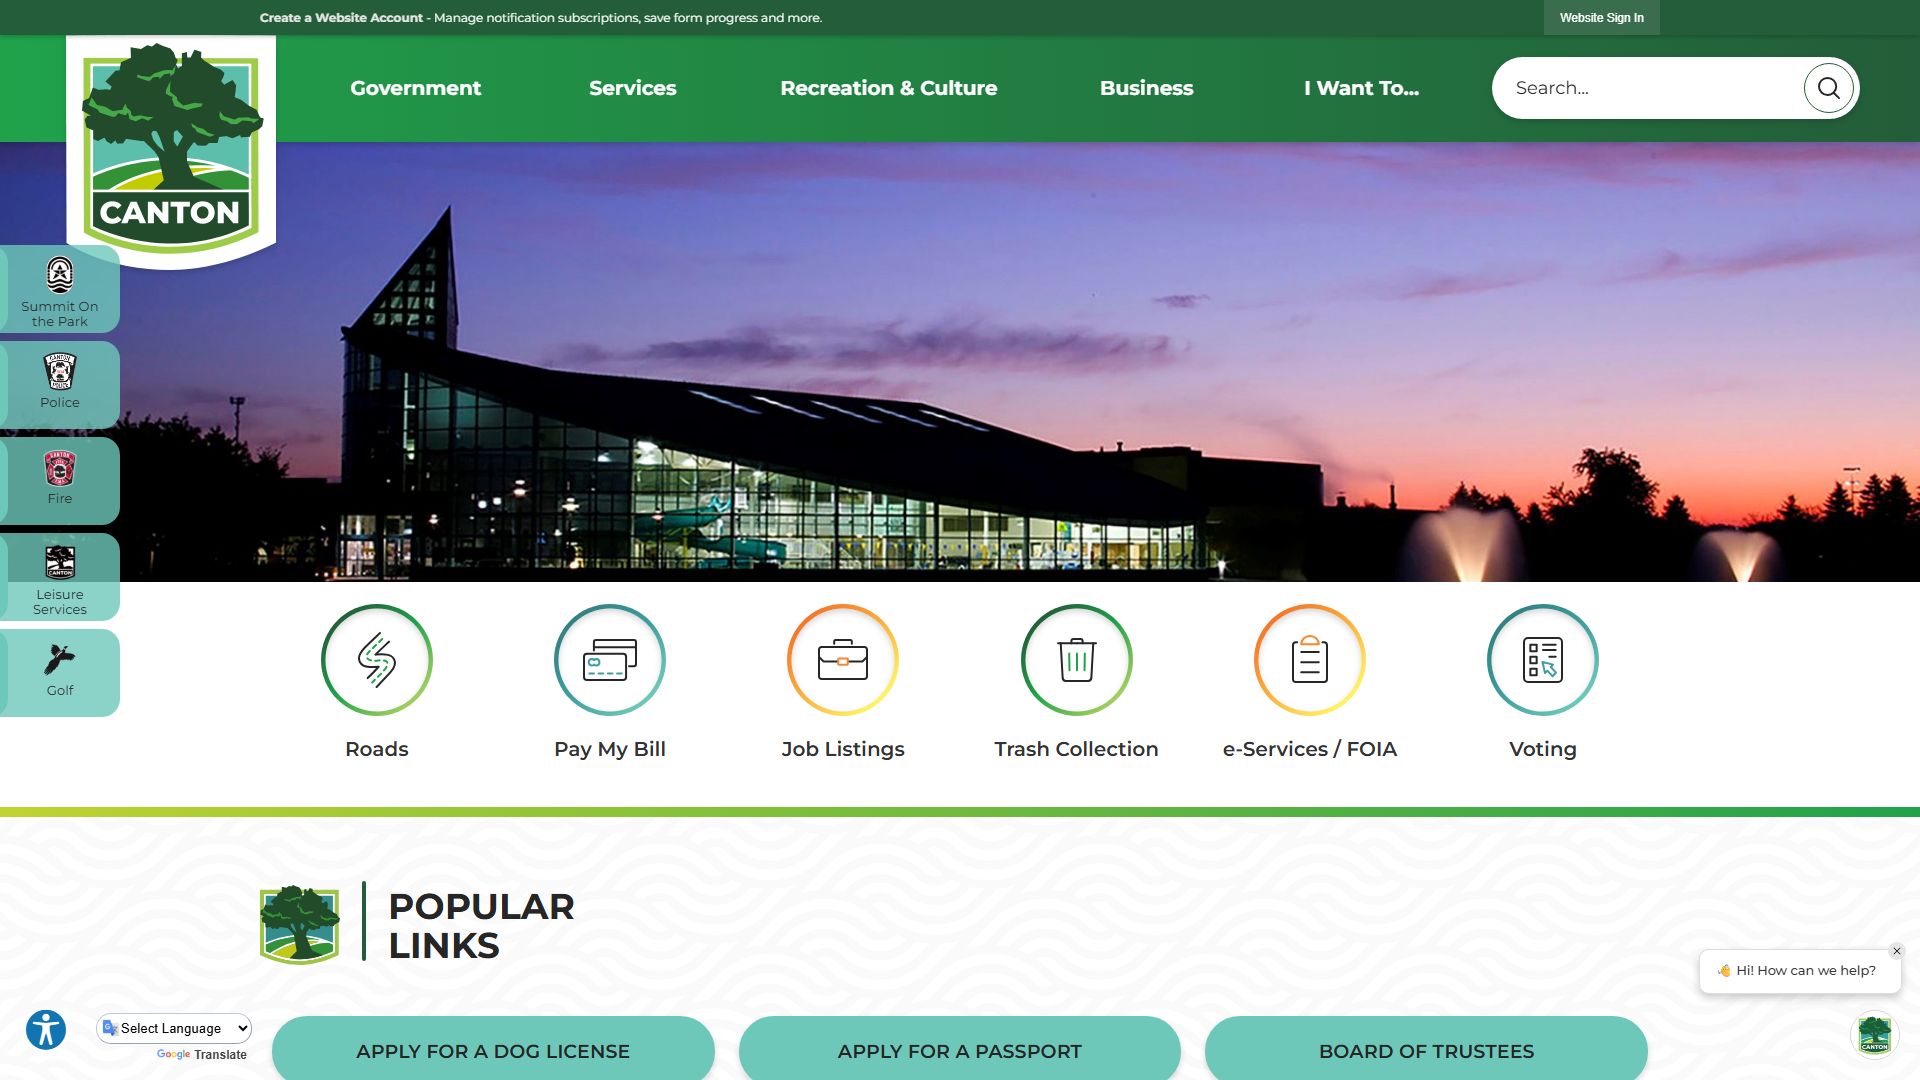Click Apply for a Passport

(959, 1051)
